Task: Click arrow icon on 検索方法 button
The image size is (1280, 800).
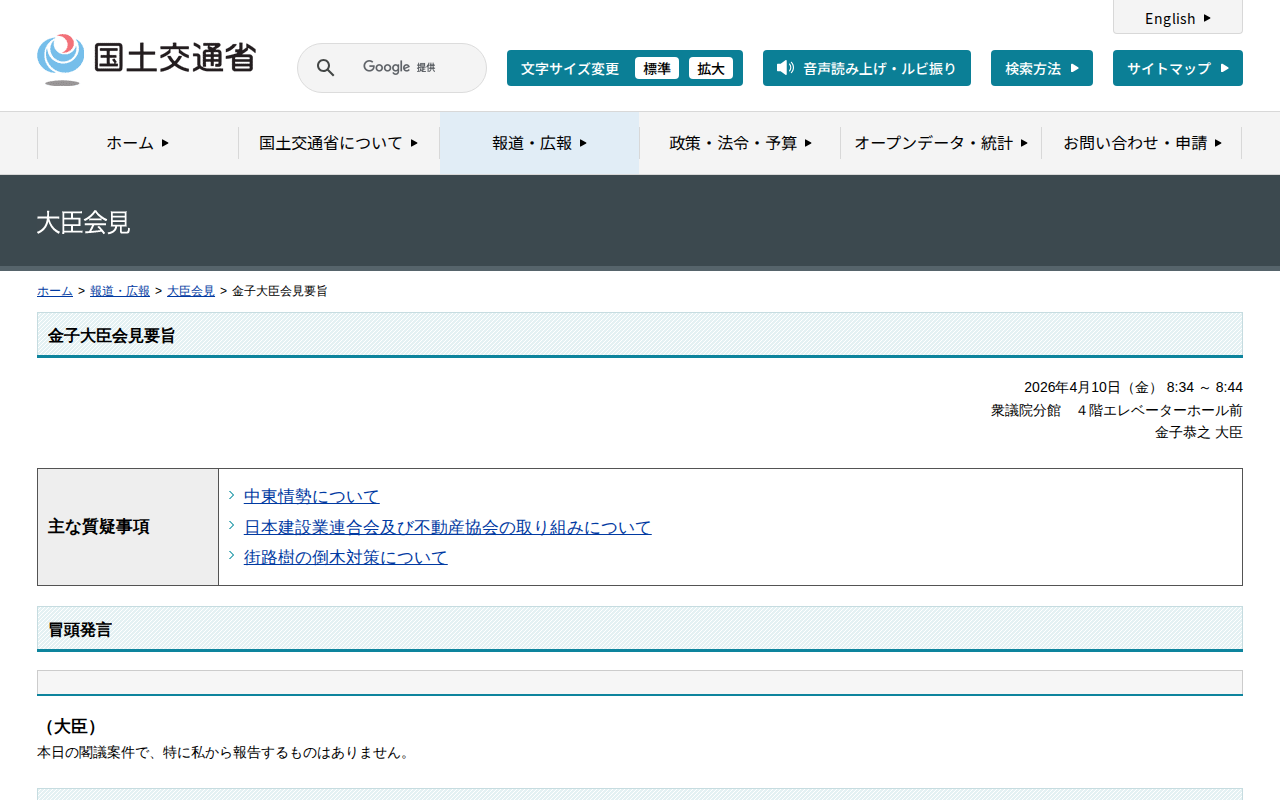Action: [x=1075, y=68]
